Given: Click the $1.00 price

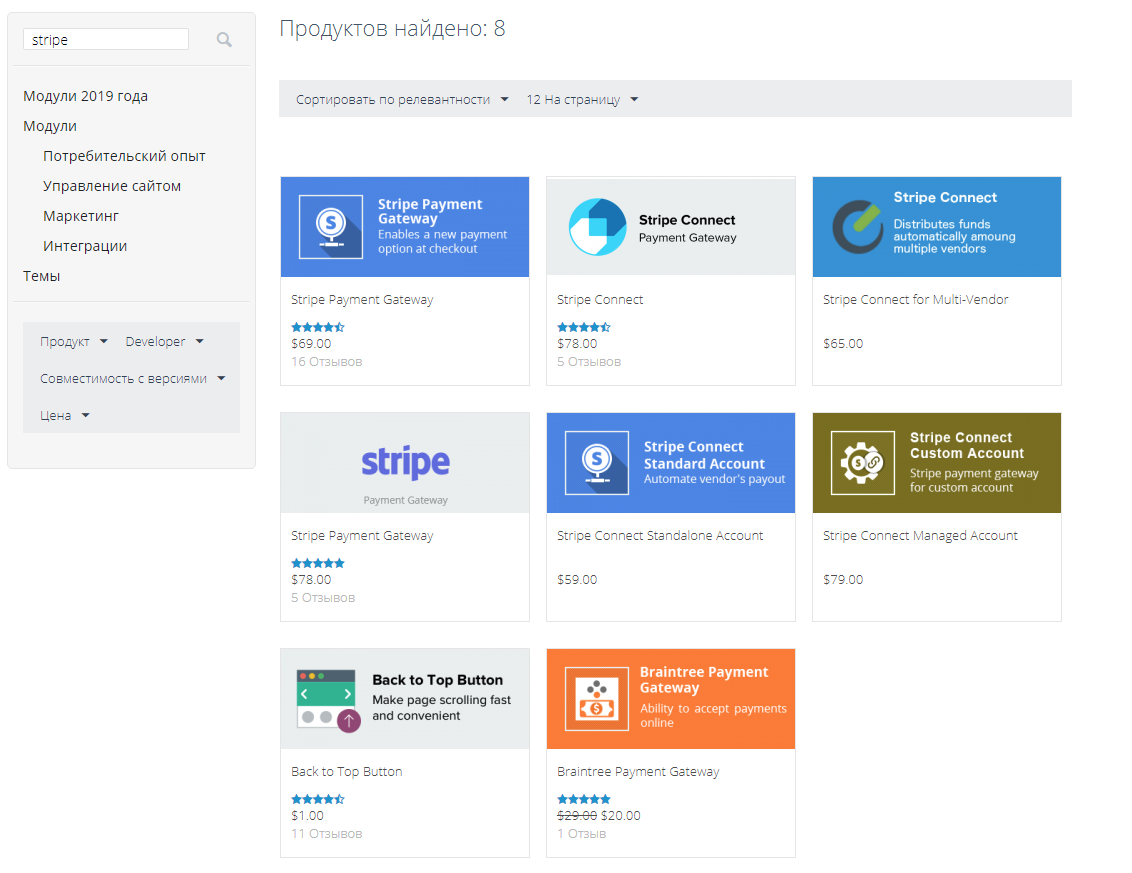Looking at the screenshot, I should point(308,816).
